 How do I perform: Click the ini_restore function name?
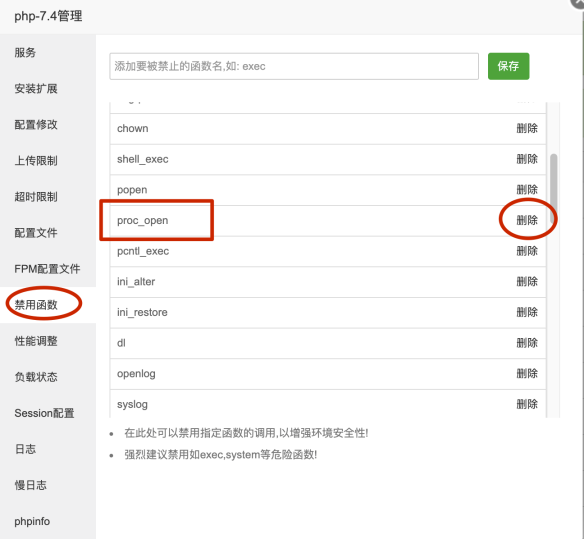[x=142, y=312]
